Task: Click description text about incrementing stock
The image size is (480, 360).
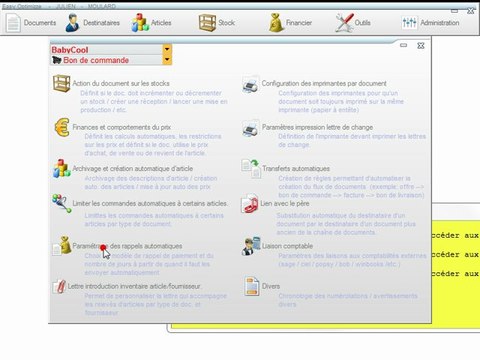Action: (154, 101)
